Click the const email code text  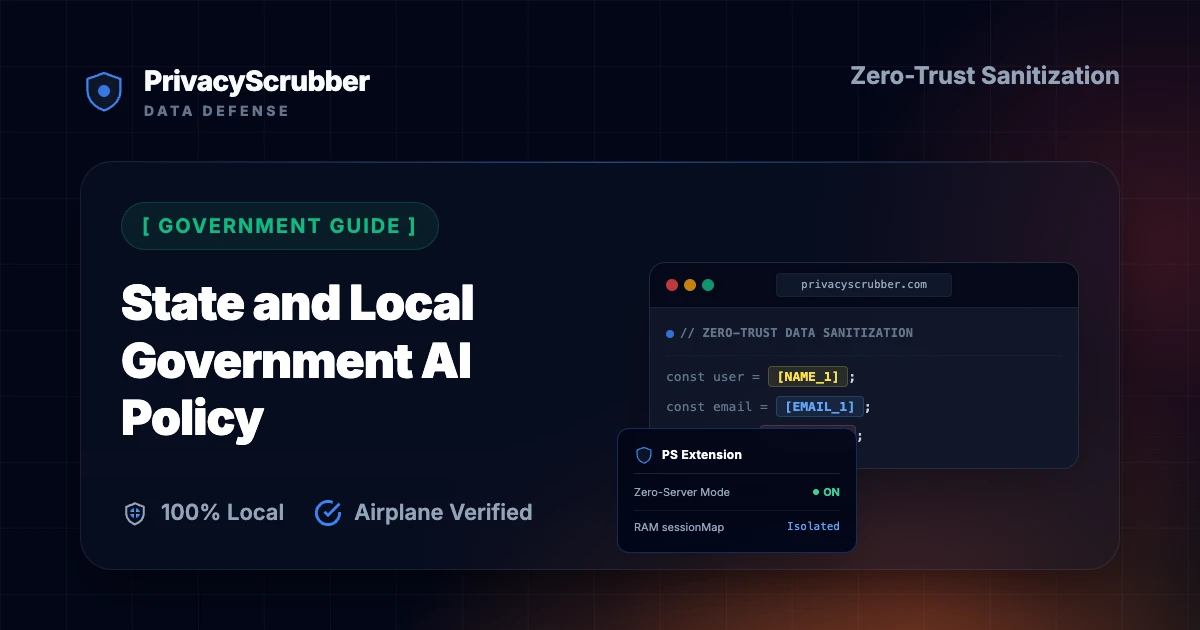click(x=717, y=407)
